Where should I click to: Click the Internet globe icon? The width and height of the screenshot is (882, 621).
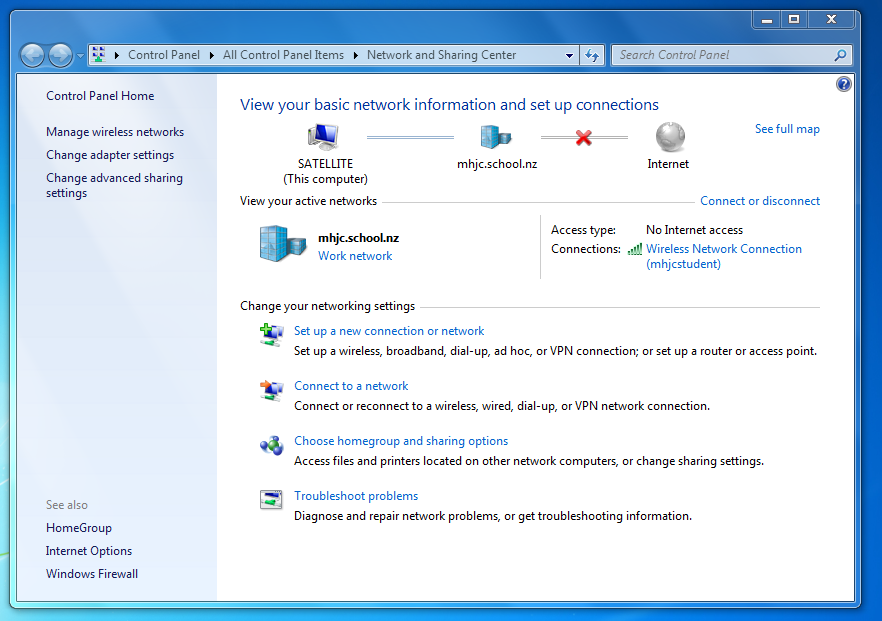coord(669,136)
